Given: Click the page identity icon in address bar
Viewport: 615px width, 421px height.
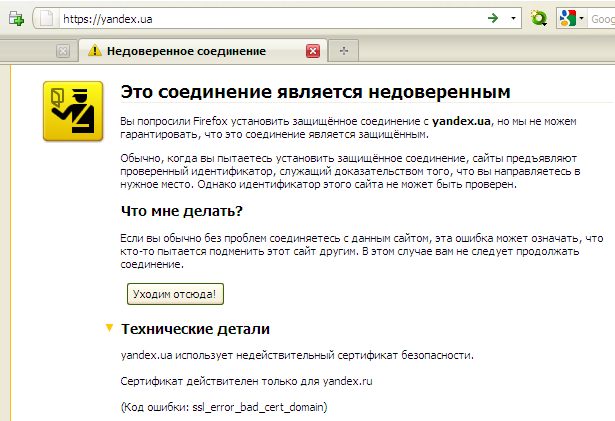Looking at the screenshot, I should pyautogui.click(x=46, y=18).
